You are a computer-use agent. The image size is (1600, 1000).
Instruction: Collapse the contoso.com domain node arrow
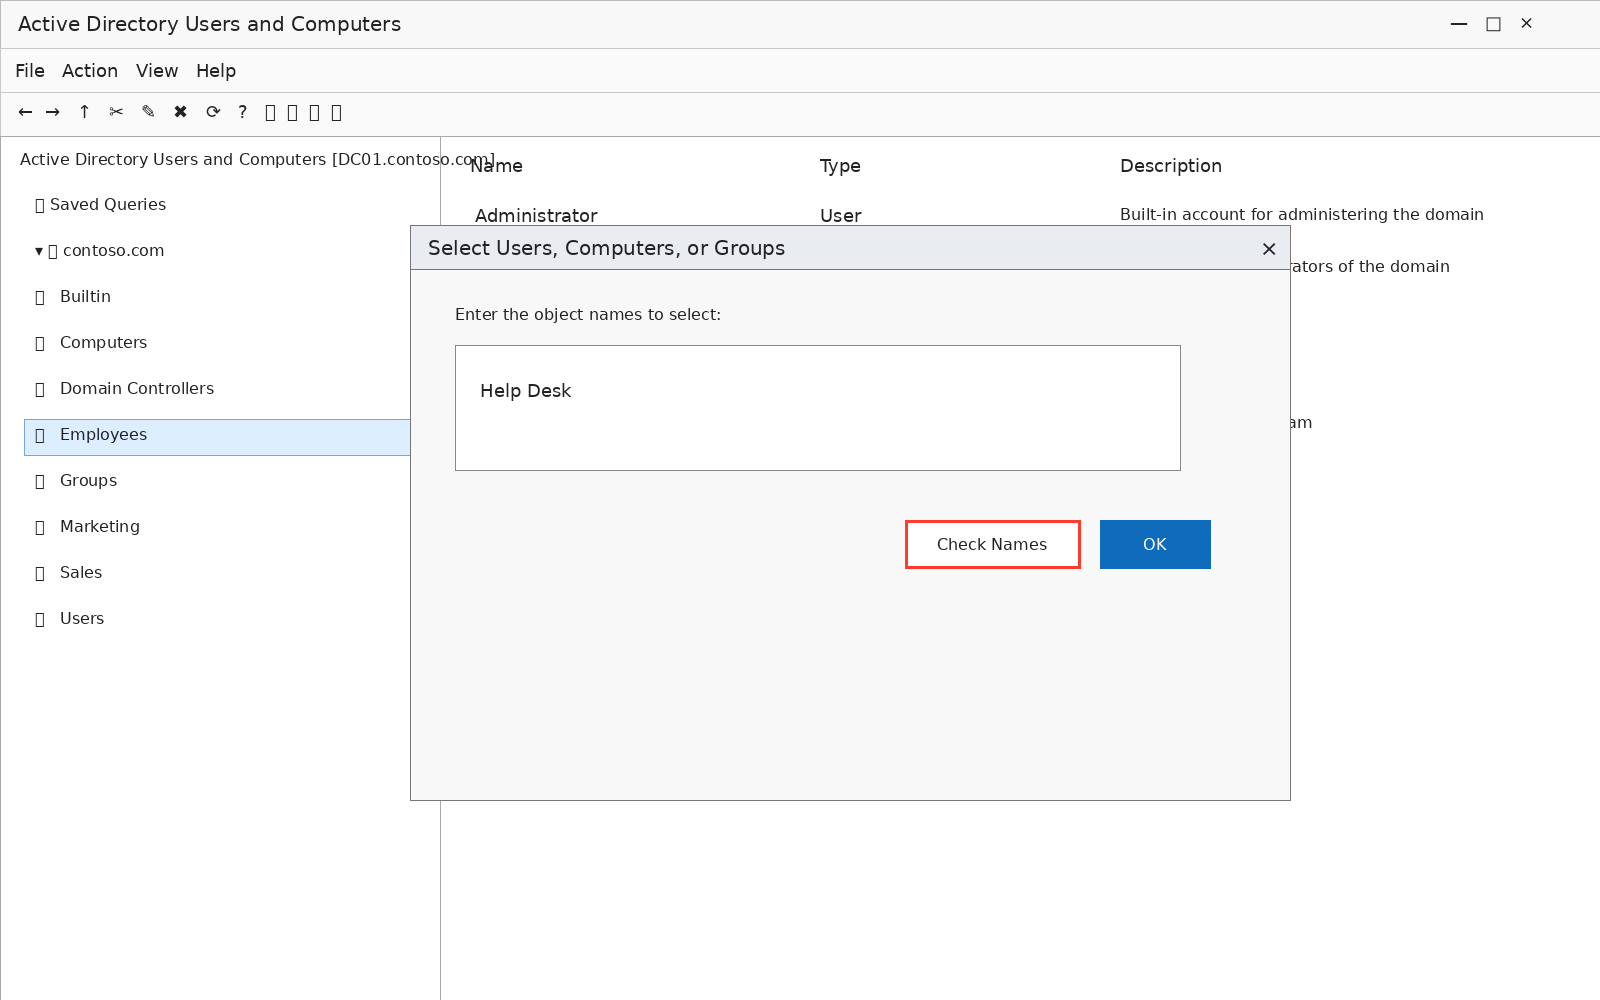coord(39,251)
